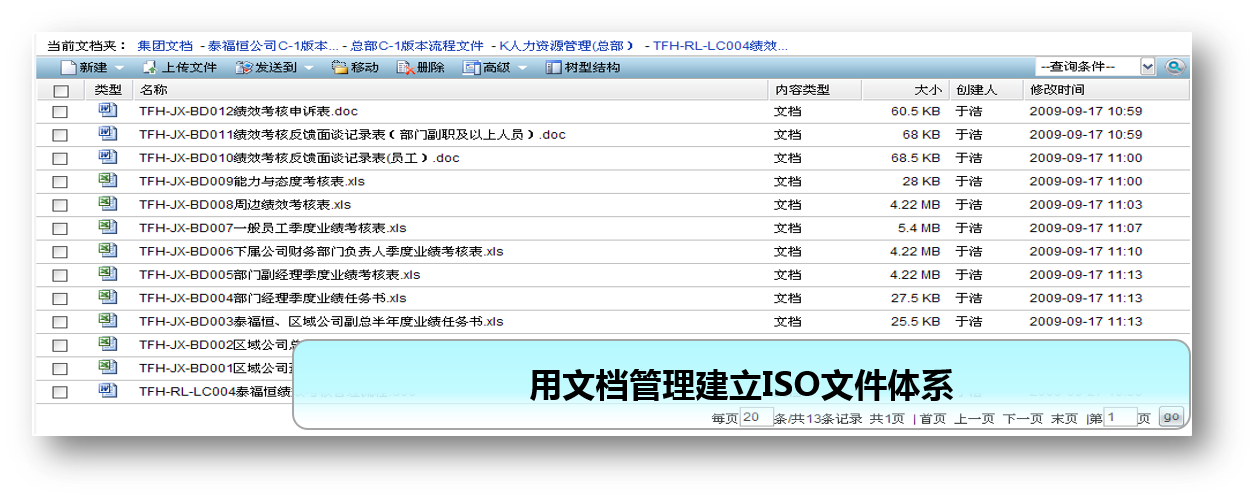1257x501 pixels.
Task: Click the 上传文件 upload file button
Action: pyautogui.click(x=179, y=68)
